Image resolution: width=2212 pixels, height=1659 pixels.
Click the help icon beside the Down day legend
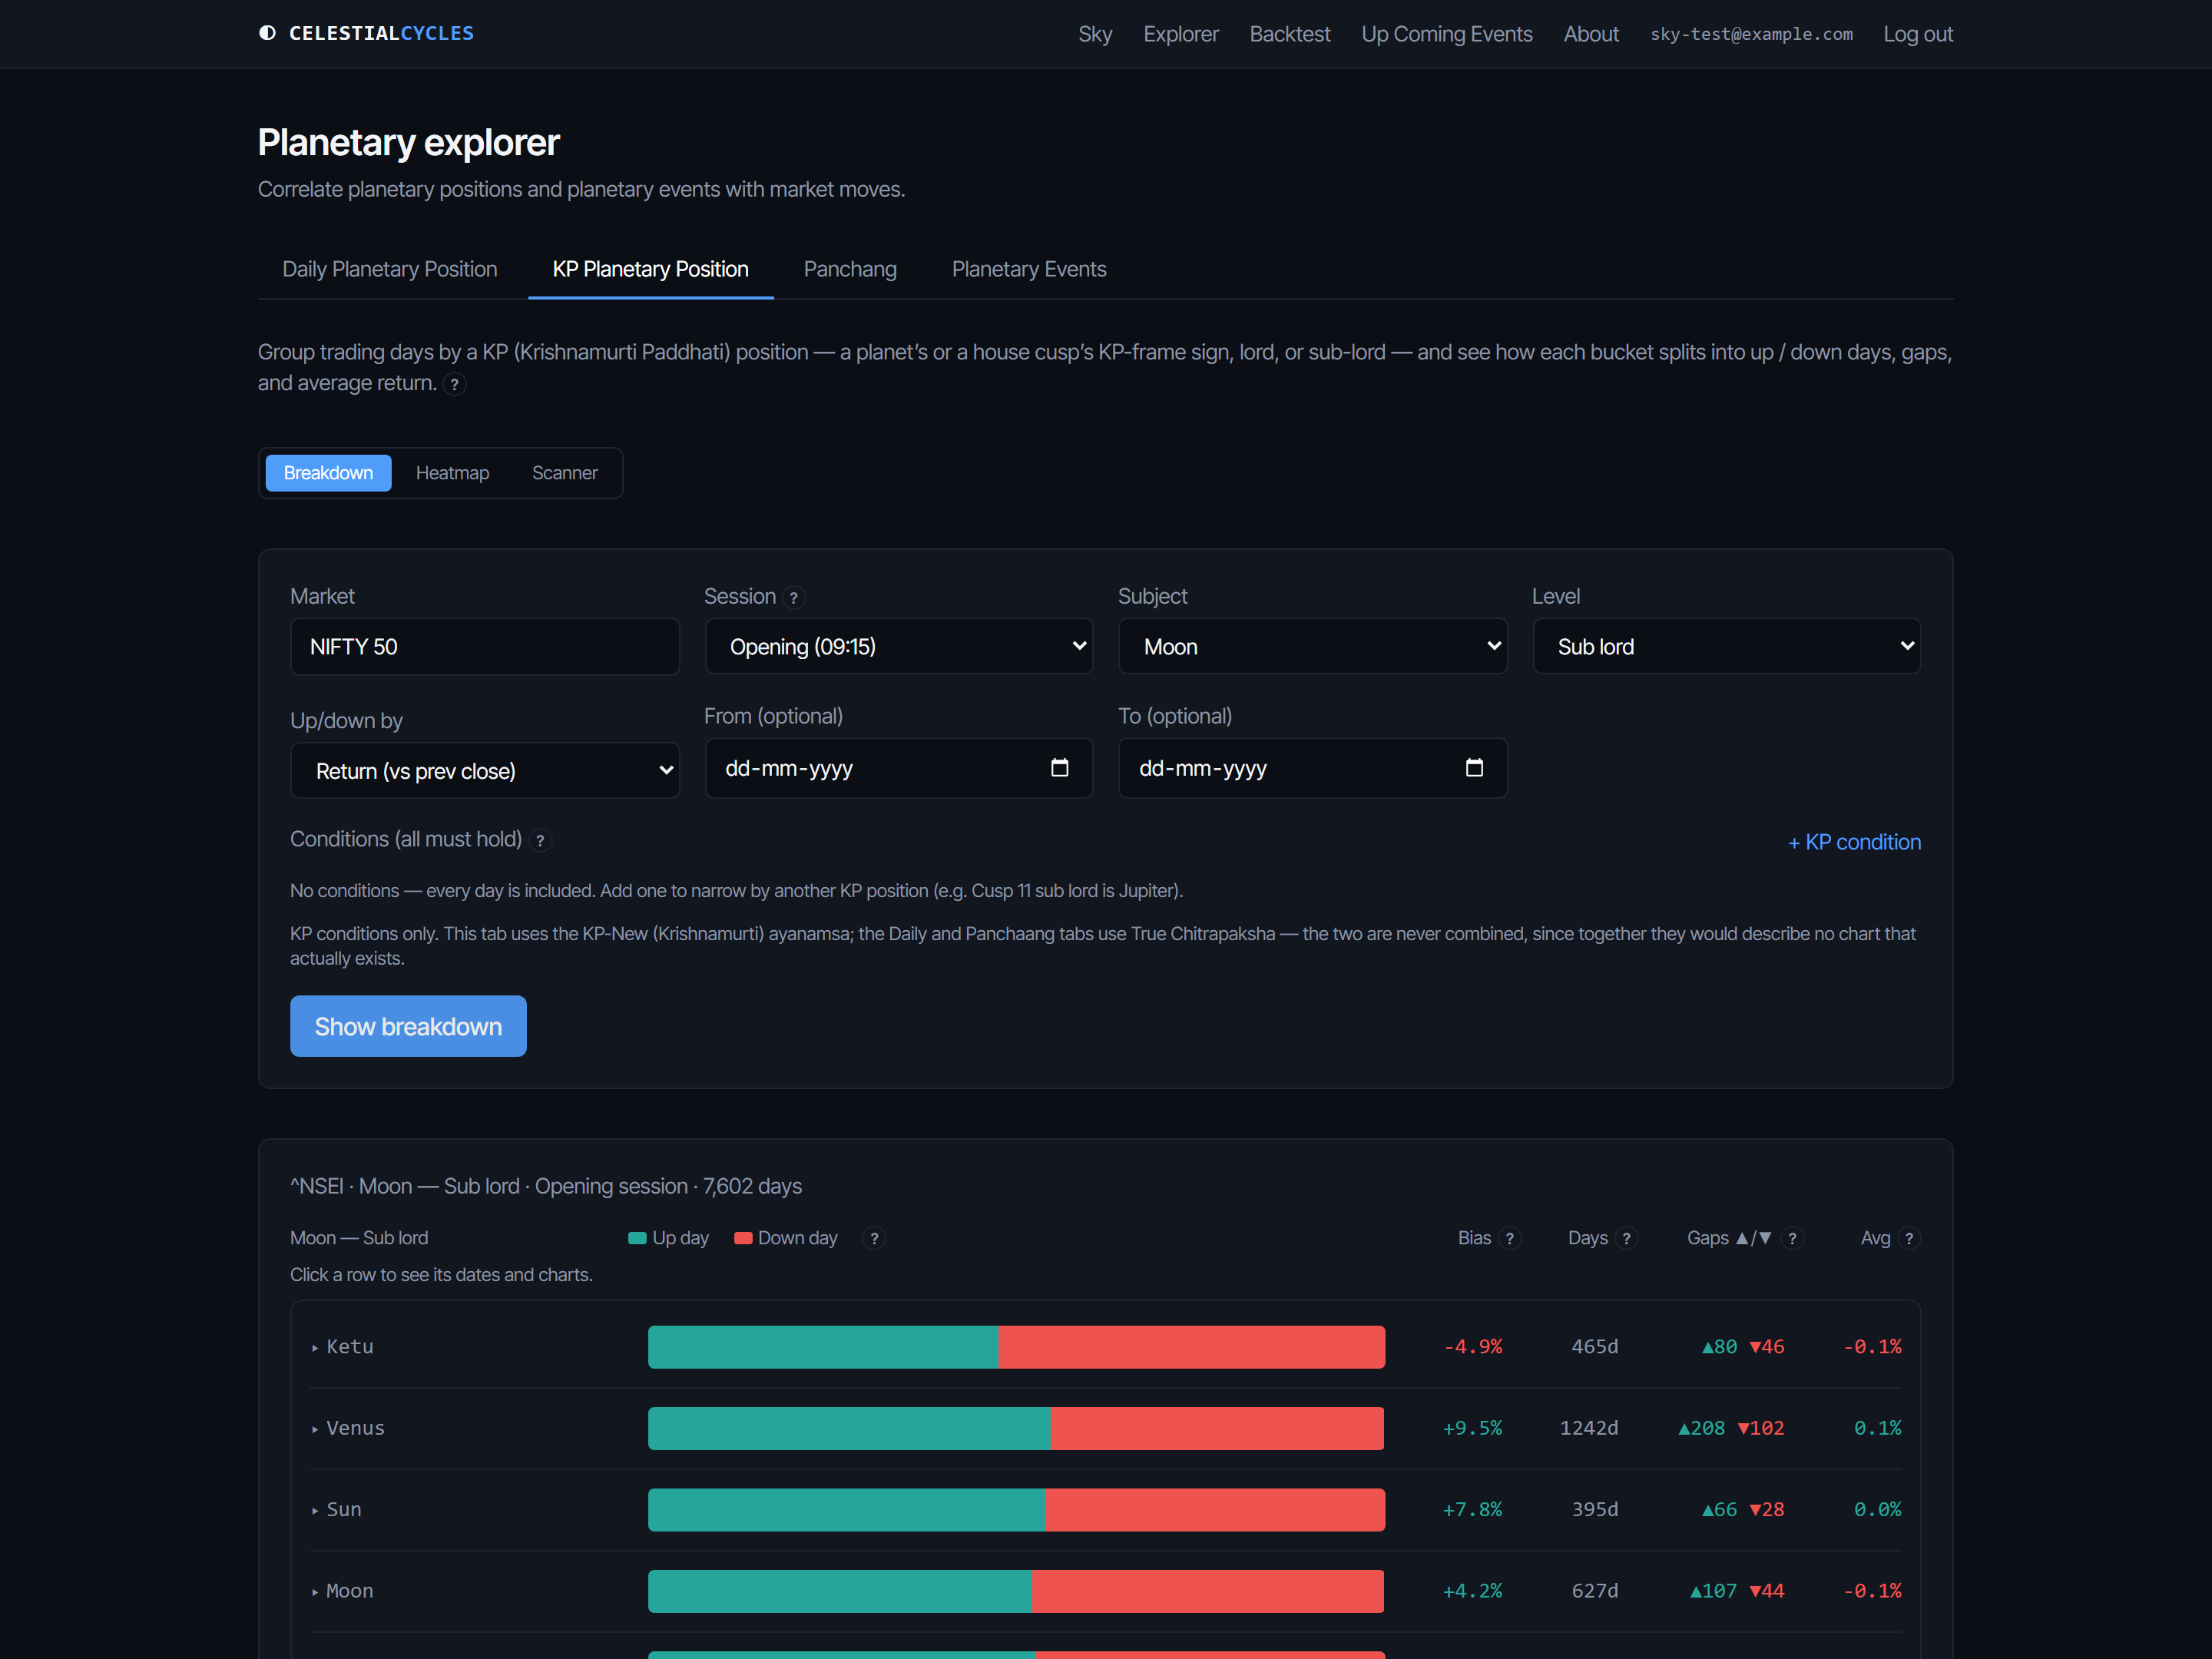click(874, 1238)
